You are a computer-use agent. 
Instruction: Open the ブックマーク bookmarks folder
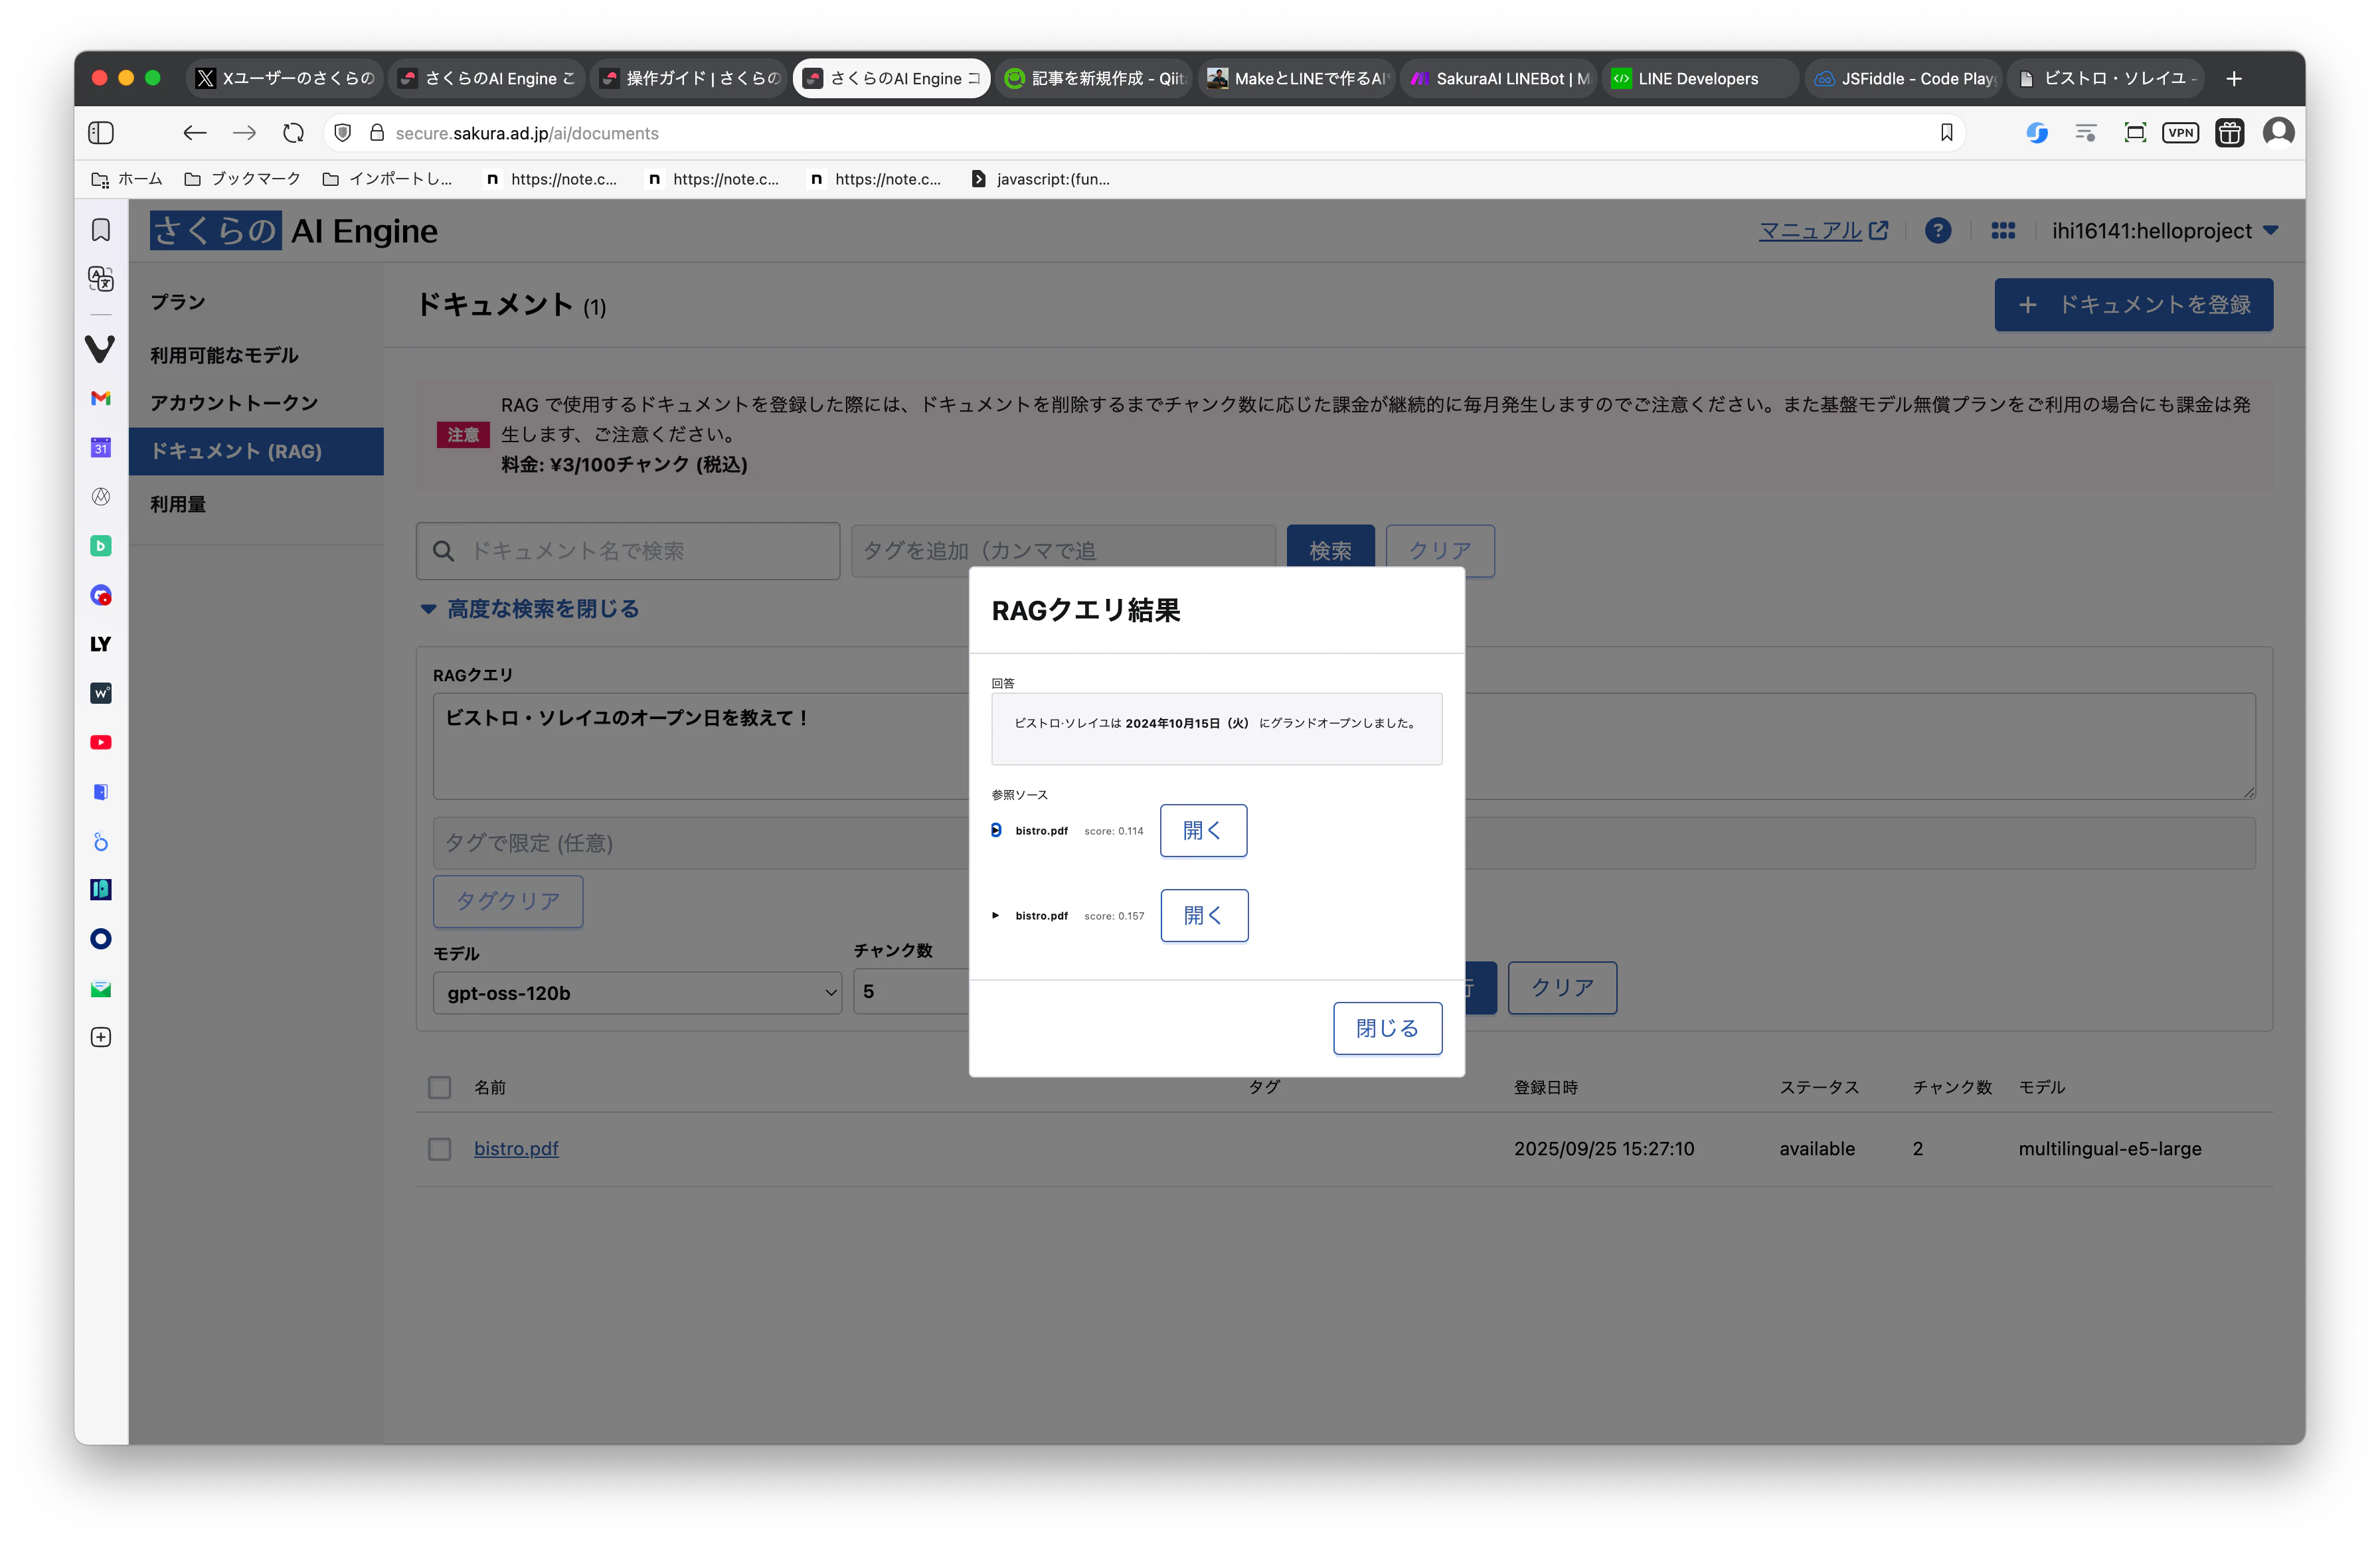tap(243, 179)
